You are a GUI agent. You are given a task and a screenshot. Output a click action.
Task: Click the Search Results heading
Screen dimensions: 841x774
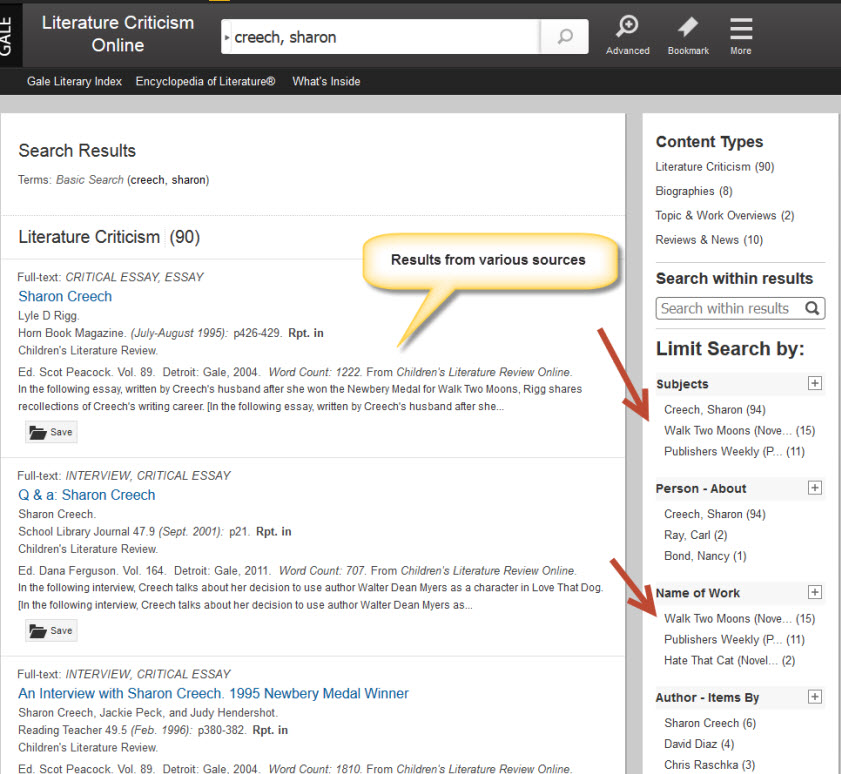pos(77,151)
